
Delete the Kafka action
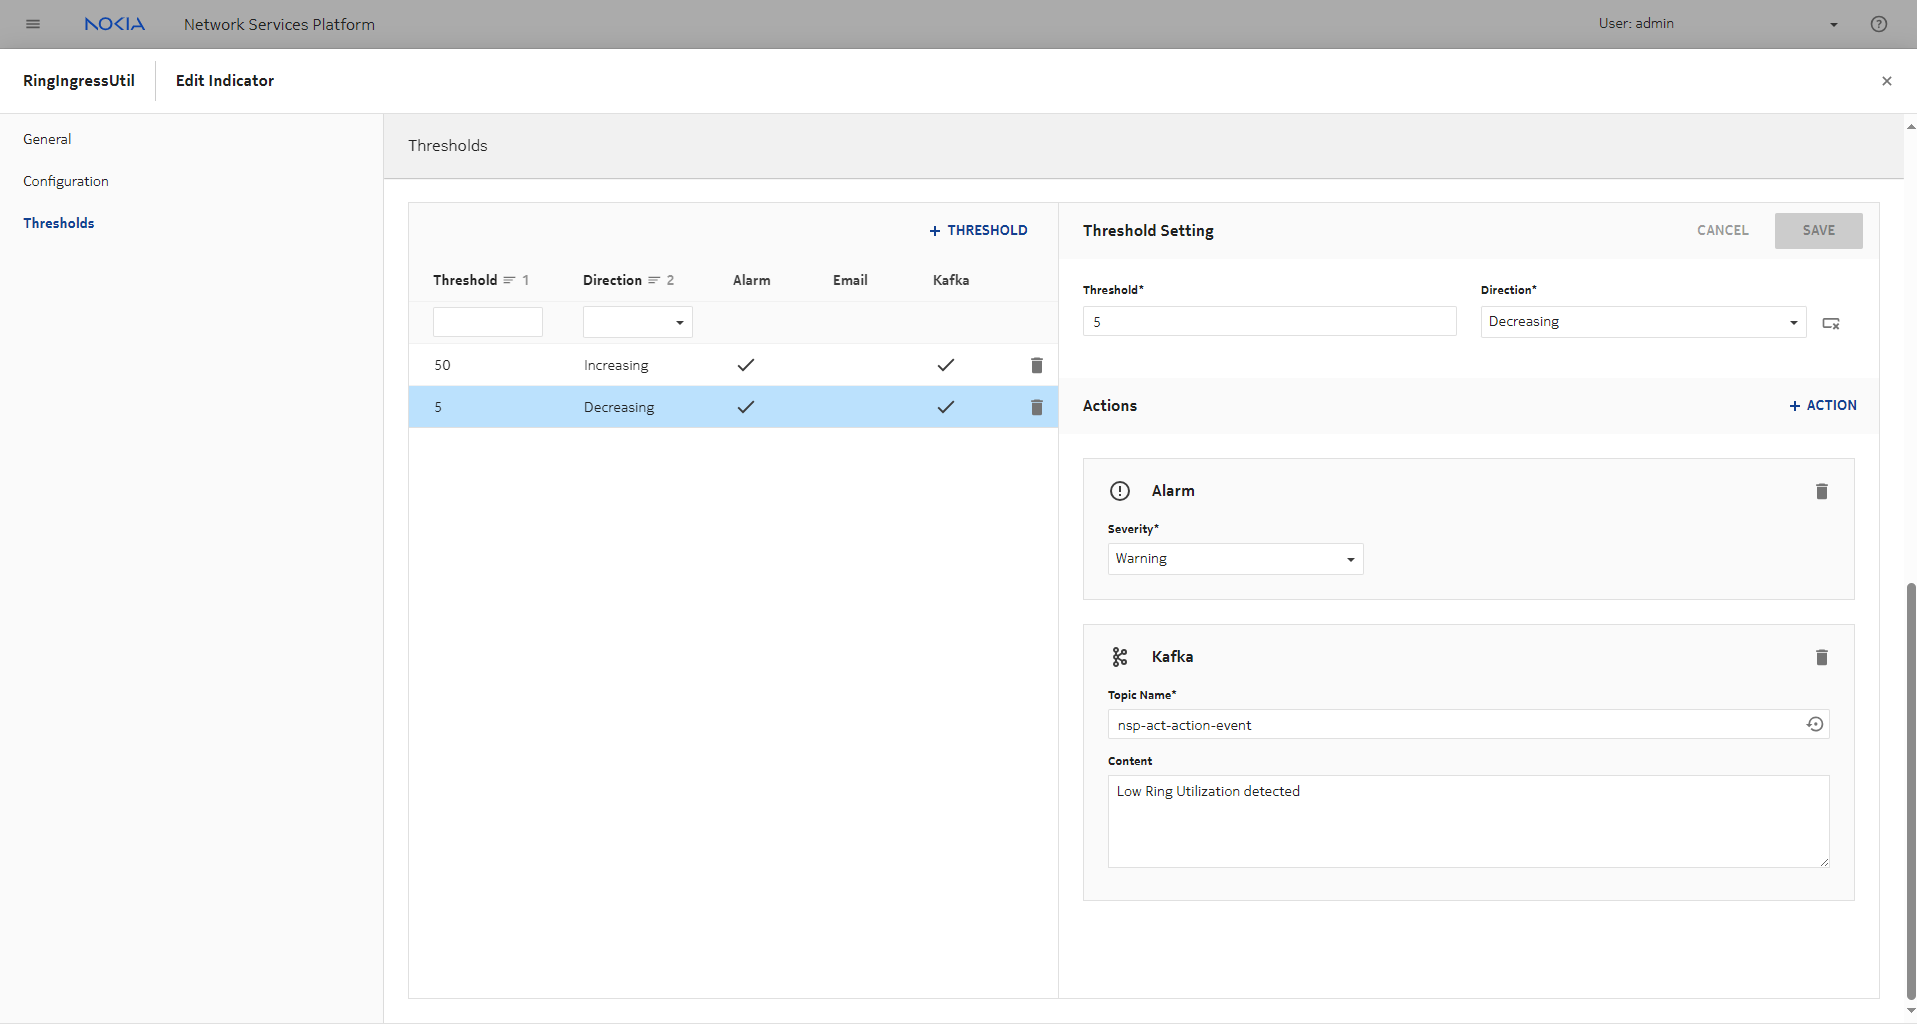coord(1822,657)
